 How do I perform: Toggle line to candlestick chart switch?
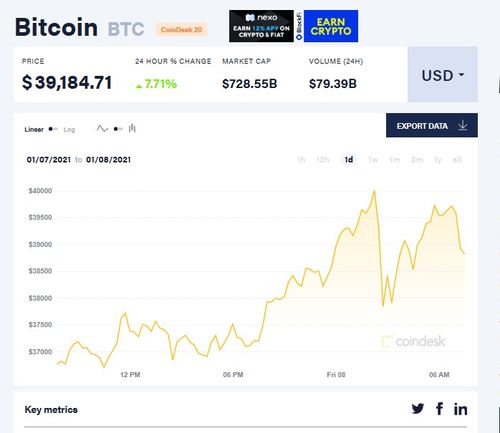tap(118, 129)
